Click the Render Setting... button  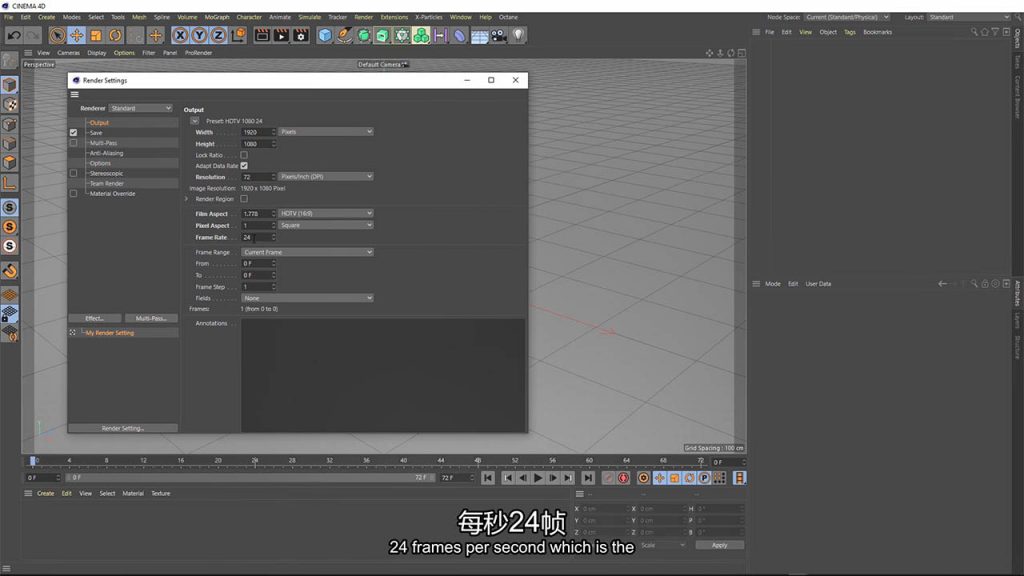coord(123,428)
